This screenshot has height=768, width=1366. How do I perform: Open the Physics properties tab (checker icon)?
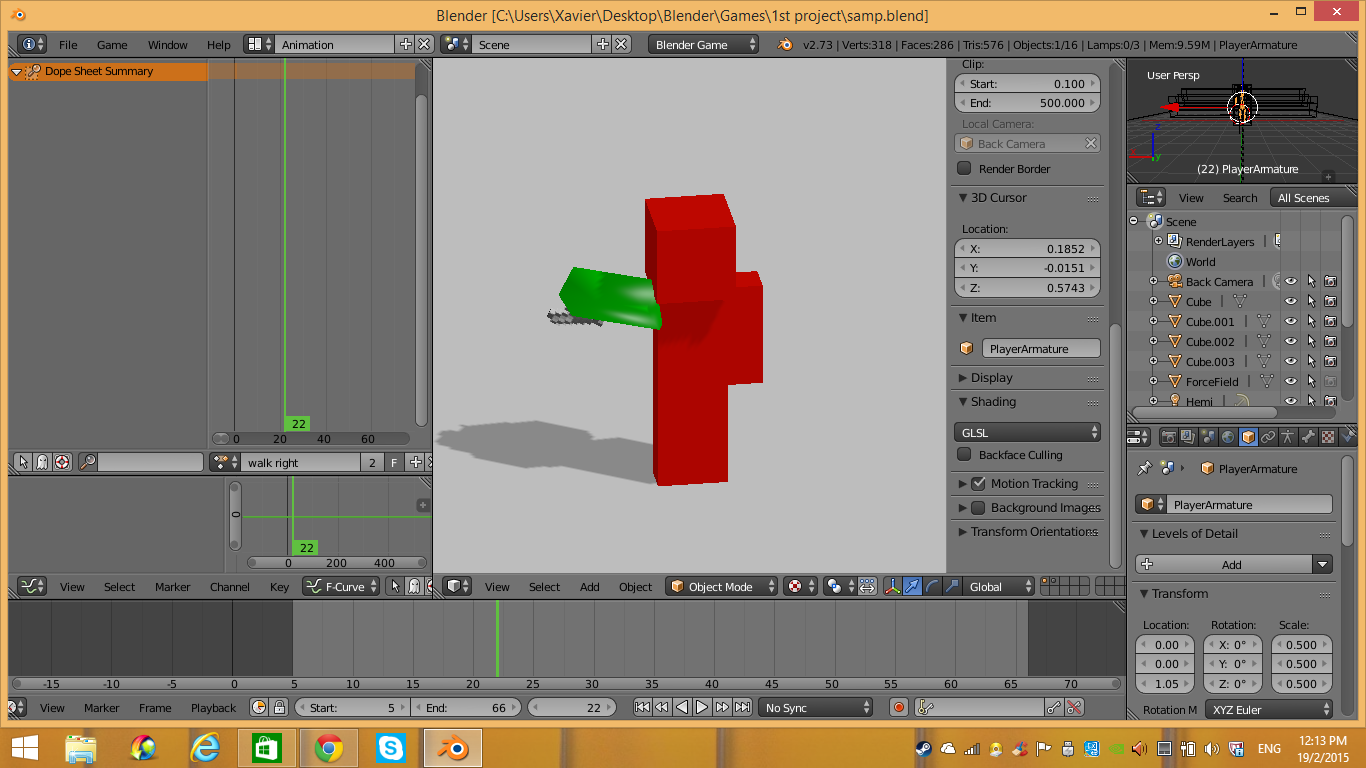click(1328, 437)
